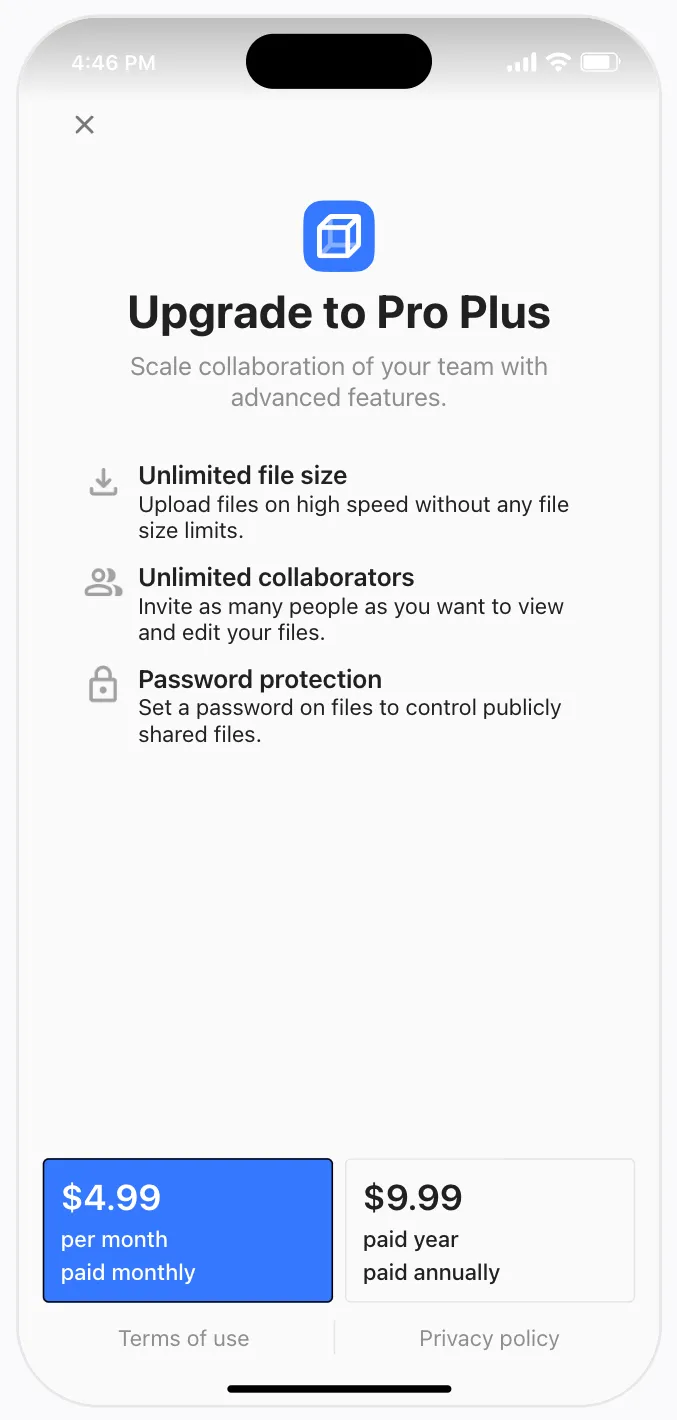Open the Terms of use link
The width and height of the screenshot is (677, 1420).
(184, 1338)
